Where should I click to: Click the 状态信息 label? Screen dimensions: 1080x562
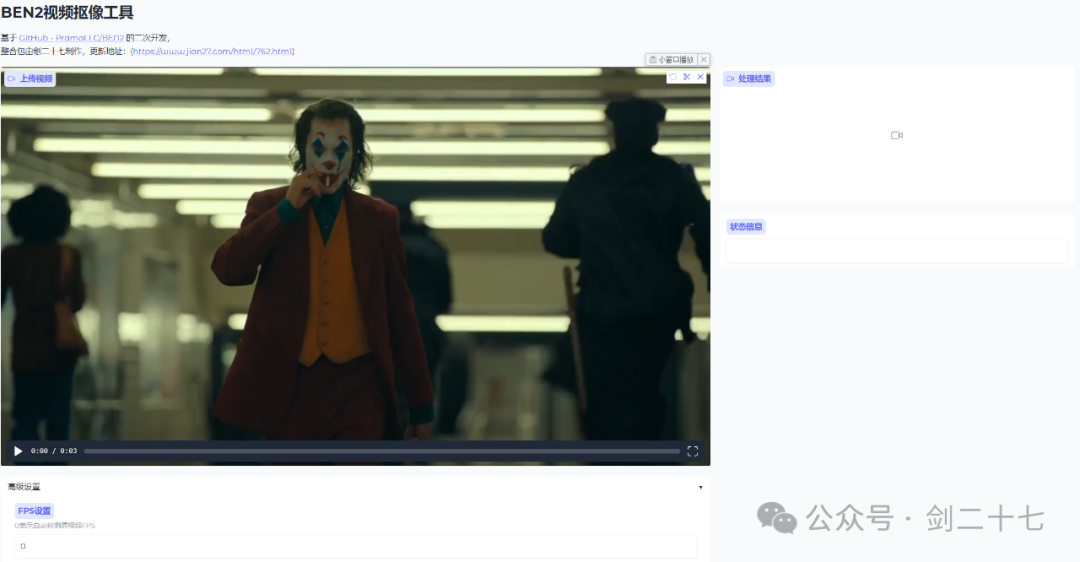(x=746, y=227)
